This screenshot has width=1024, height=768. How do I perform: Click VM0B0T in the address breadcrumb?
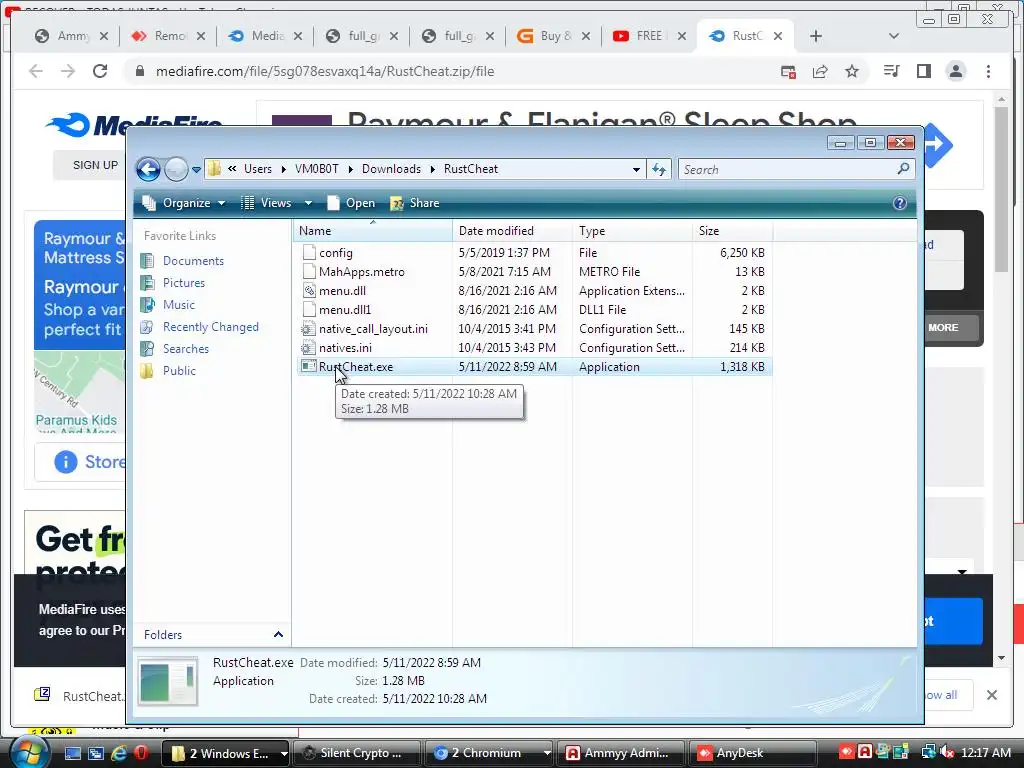tap(317, 169)
